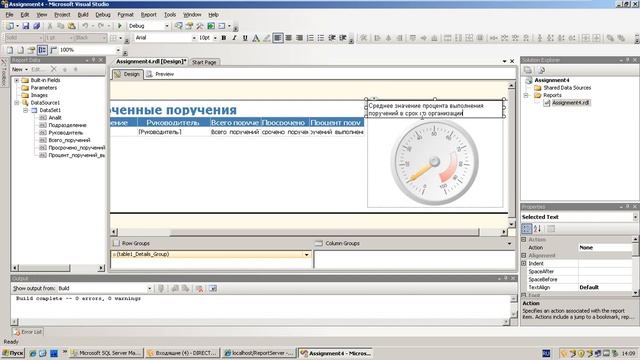Collapse the Reports folder in Solution Explorer
The width and height of the screenshot is (640, 360).
[527, 95]
